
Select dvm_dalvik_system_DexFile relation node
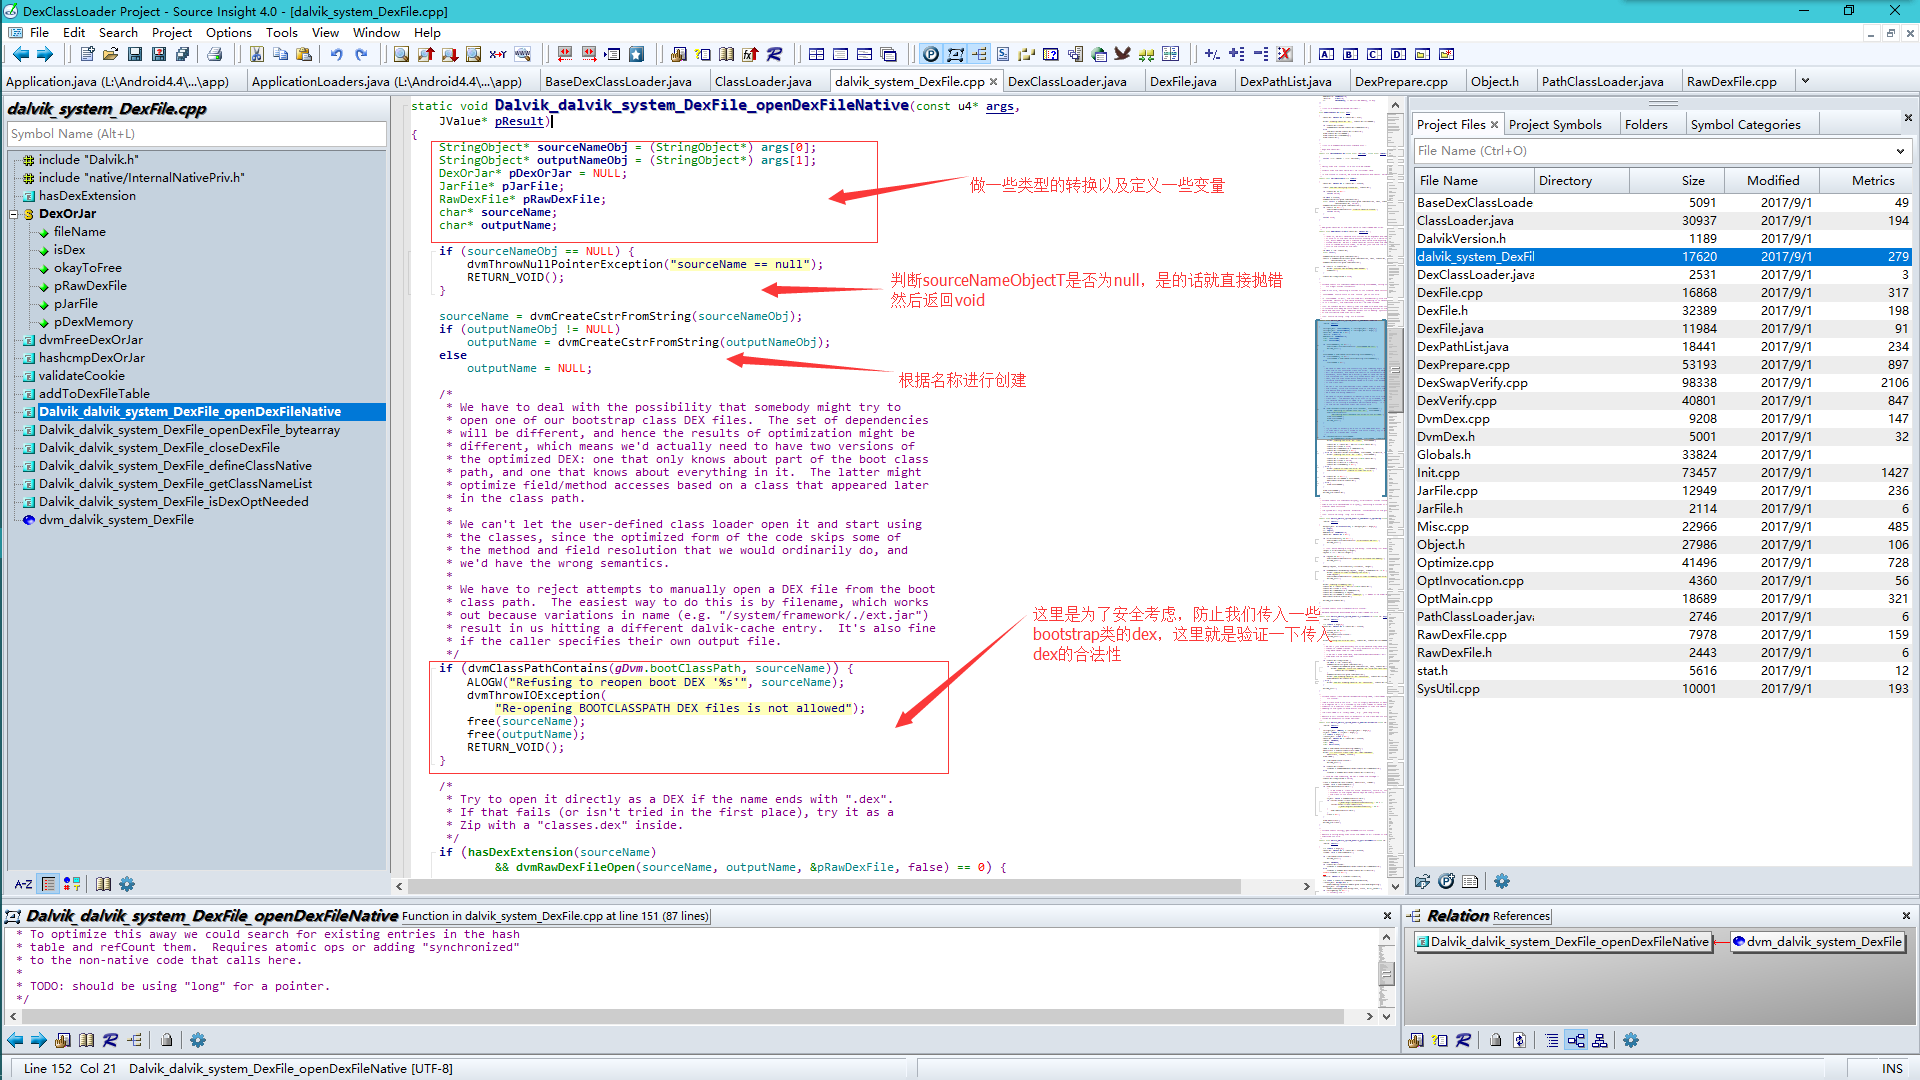[x=1818, y=941]
